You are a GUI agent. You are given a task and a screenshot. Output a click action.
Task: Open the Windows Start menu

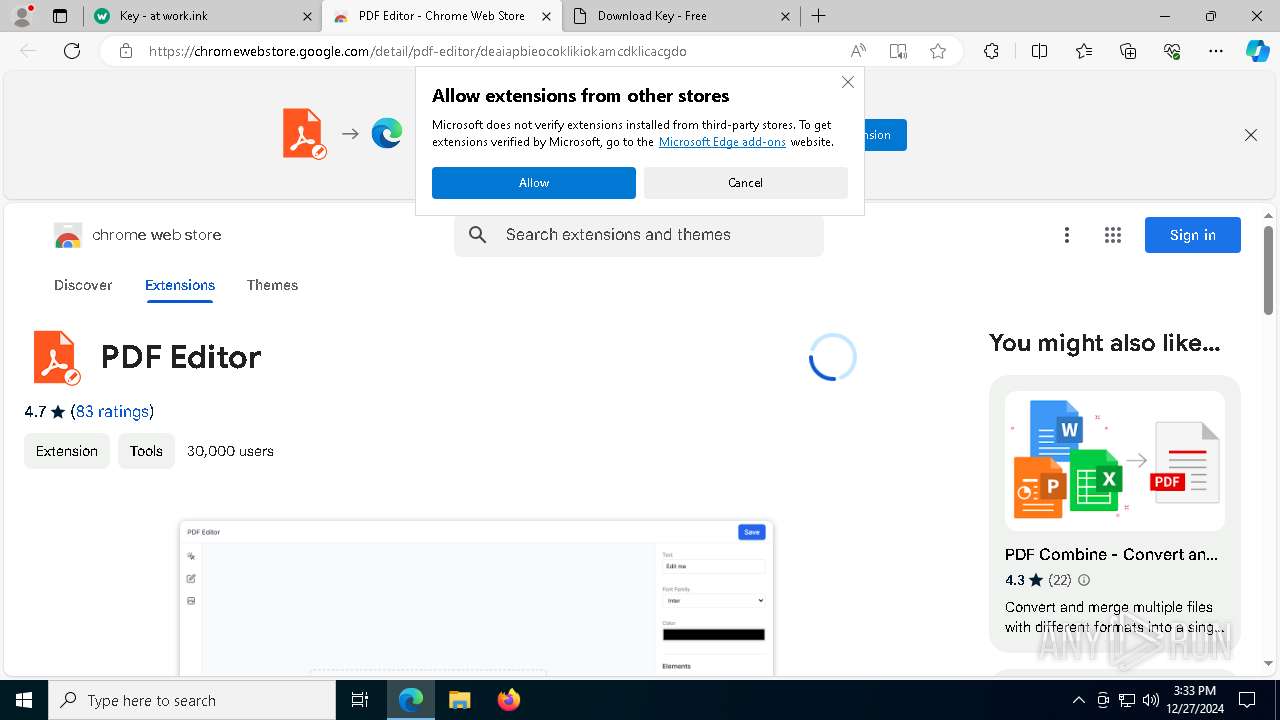tap(24, 700)
